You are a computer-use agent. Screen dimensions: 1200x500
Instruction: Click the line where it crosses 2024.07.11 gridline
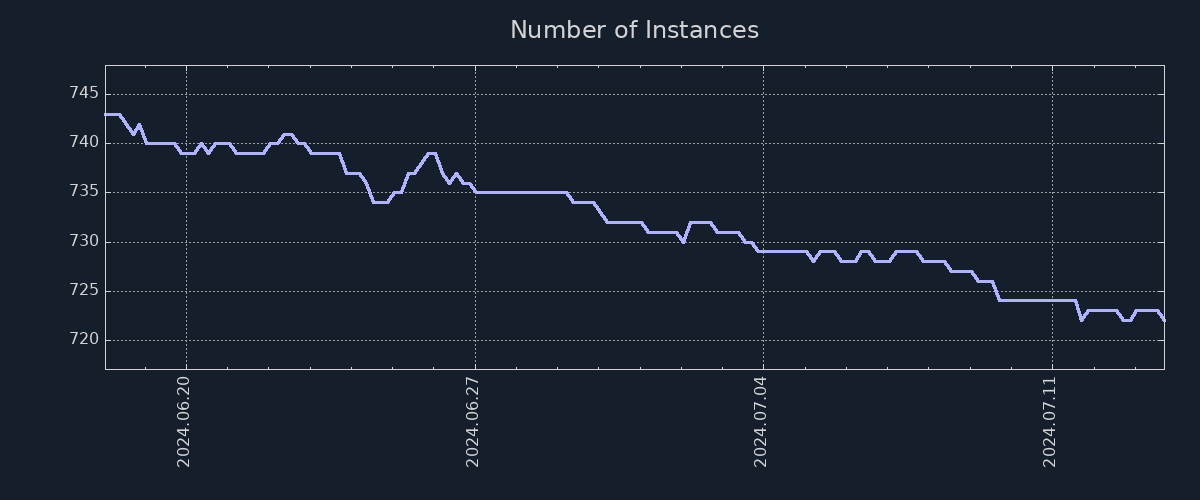(1052, 300)
